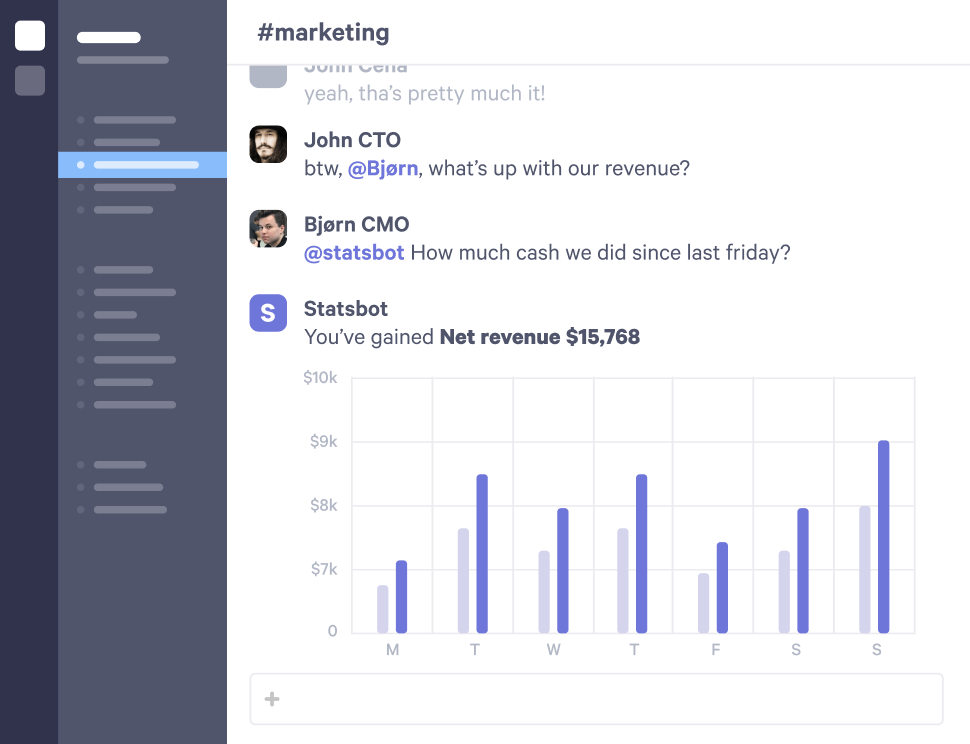Viewport: 970px width, 744px height.
Task: Select the highlighted channel in sidebar
Action: tap(143, 165)
